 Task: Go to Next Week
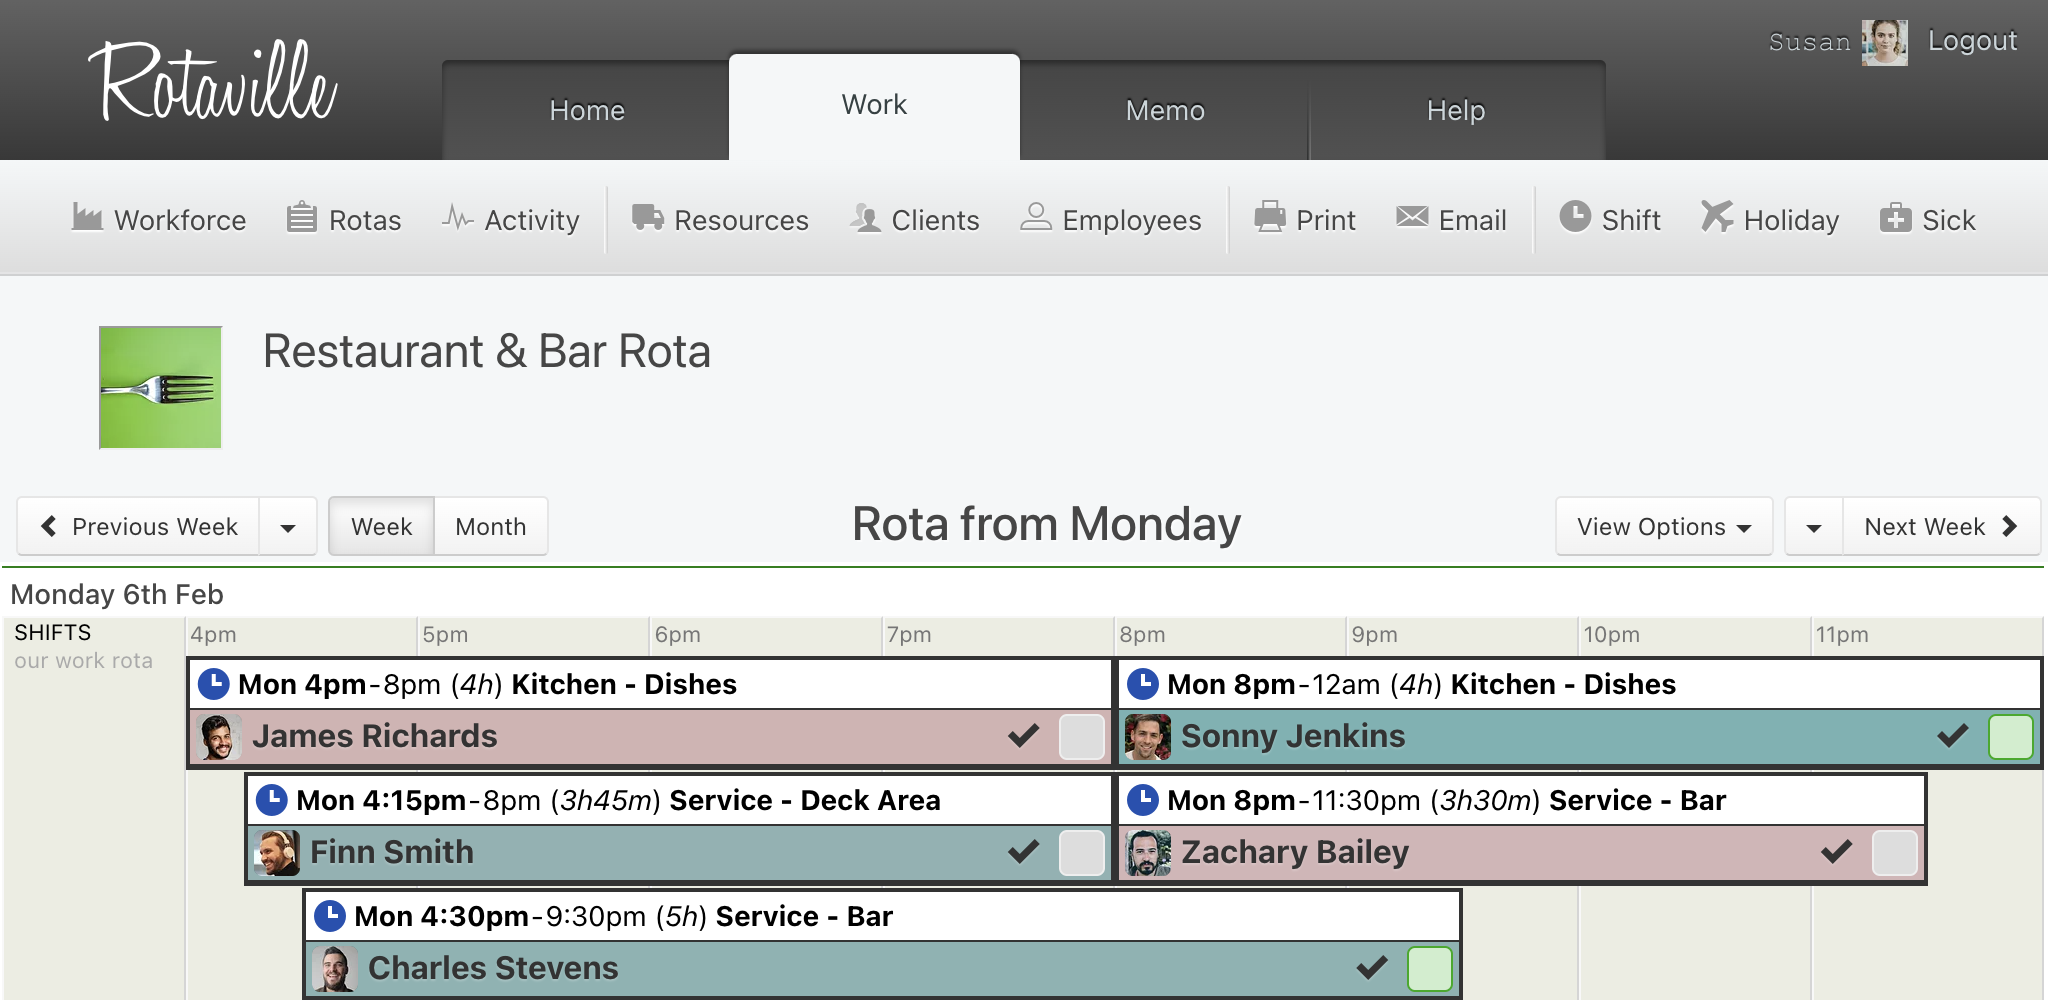(x=1941, y=526)
